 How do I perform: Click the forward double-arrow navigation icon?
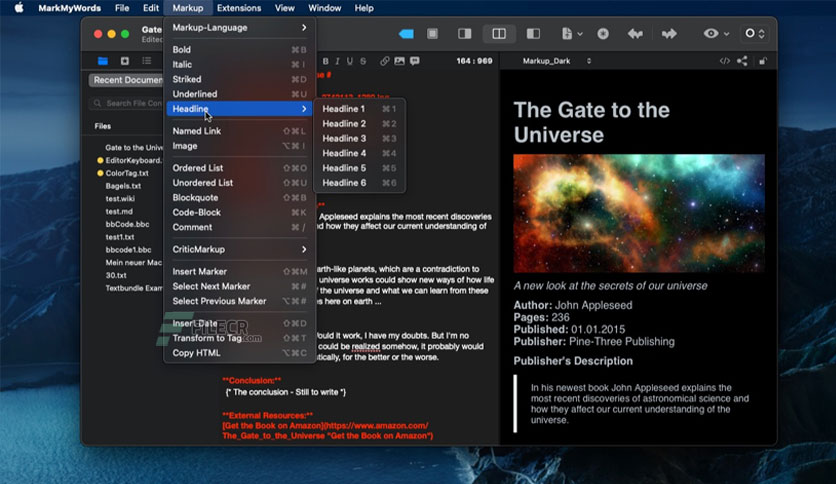669,34
